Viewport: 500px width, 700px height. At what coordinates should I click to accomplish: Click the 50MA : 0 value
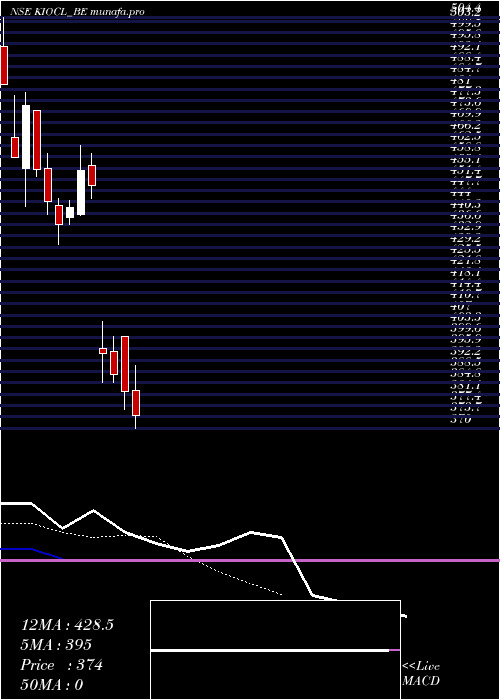[52, 685]
